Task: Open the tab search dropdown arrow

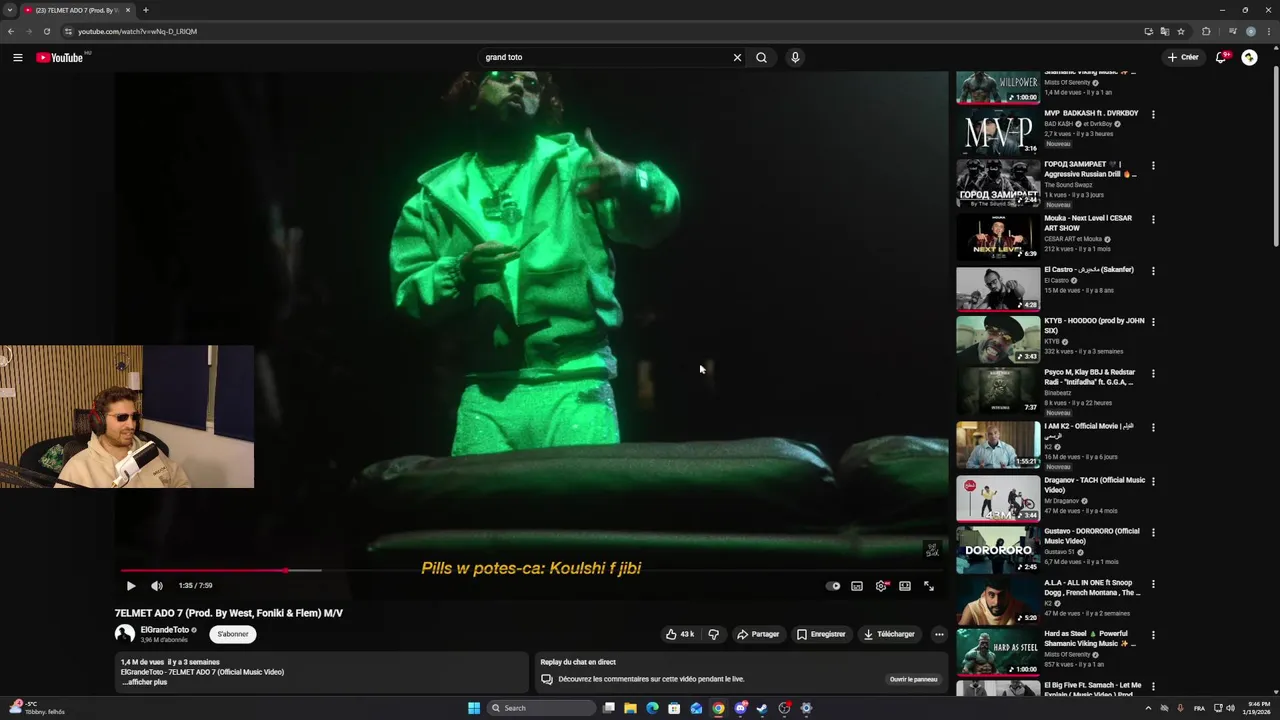Action: tap(10, 10)
